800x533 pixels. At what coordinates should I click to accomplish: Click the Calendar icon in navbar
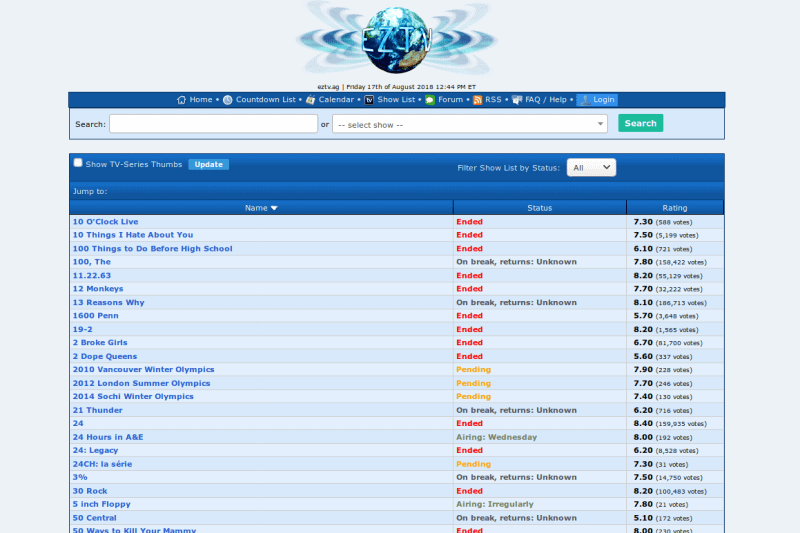coord(310,100)
